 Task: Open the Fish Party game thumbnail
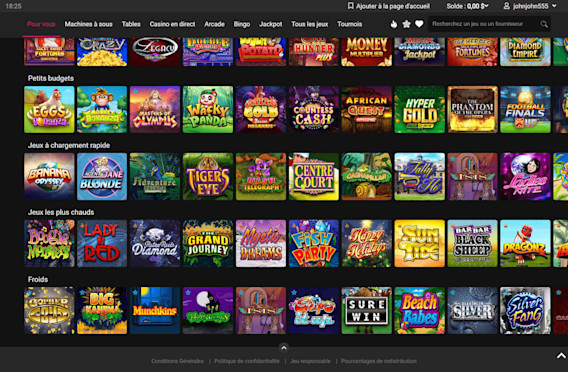(314, 243)
